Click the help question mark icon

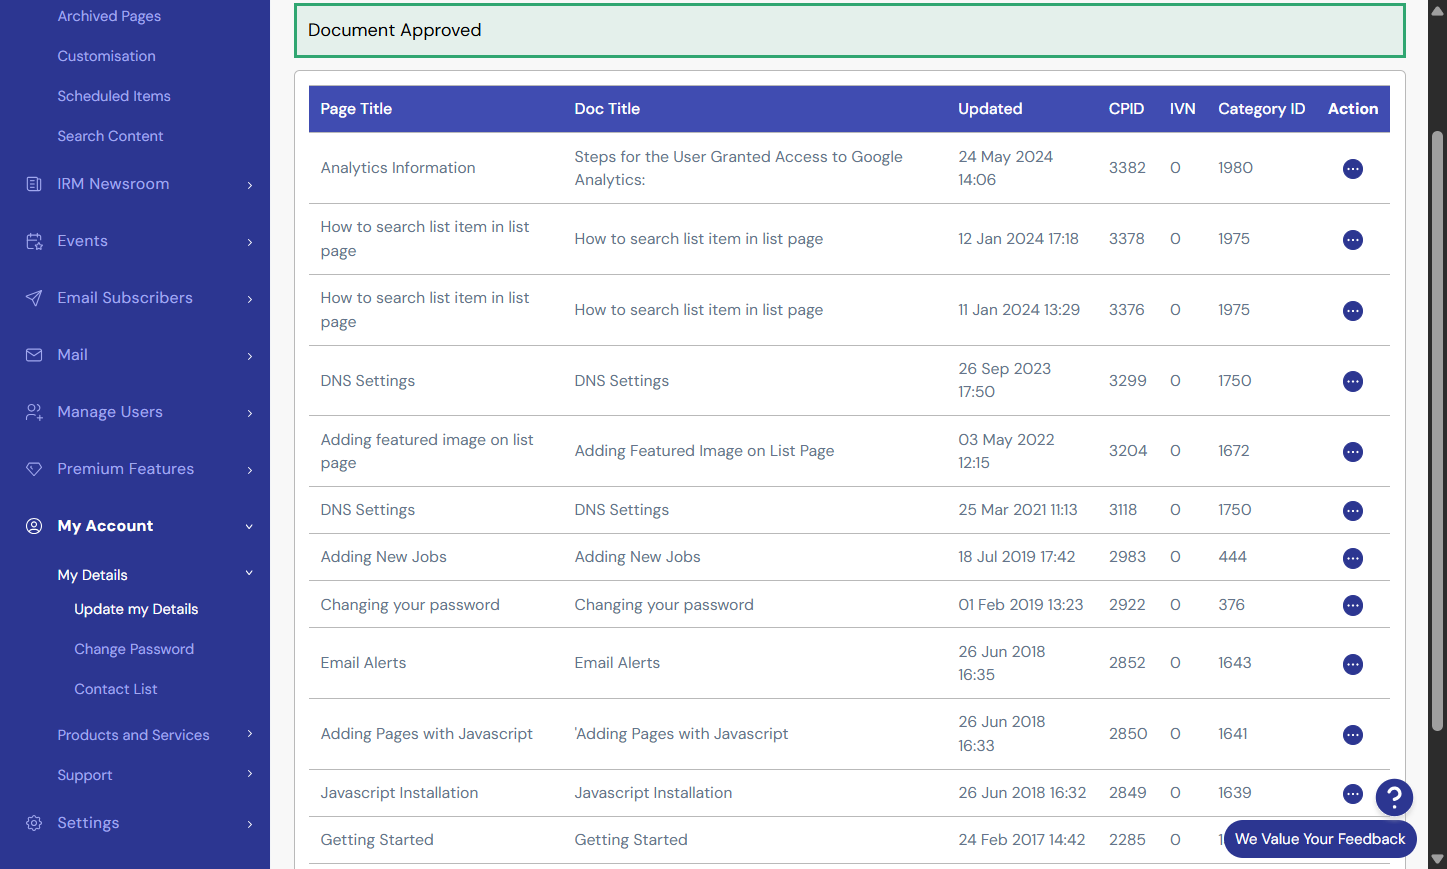[x=1394, y=797]
